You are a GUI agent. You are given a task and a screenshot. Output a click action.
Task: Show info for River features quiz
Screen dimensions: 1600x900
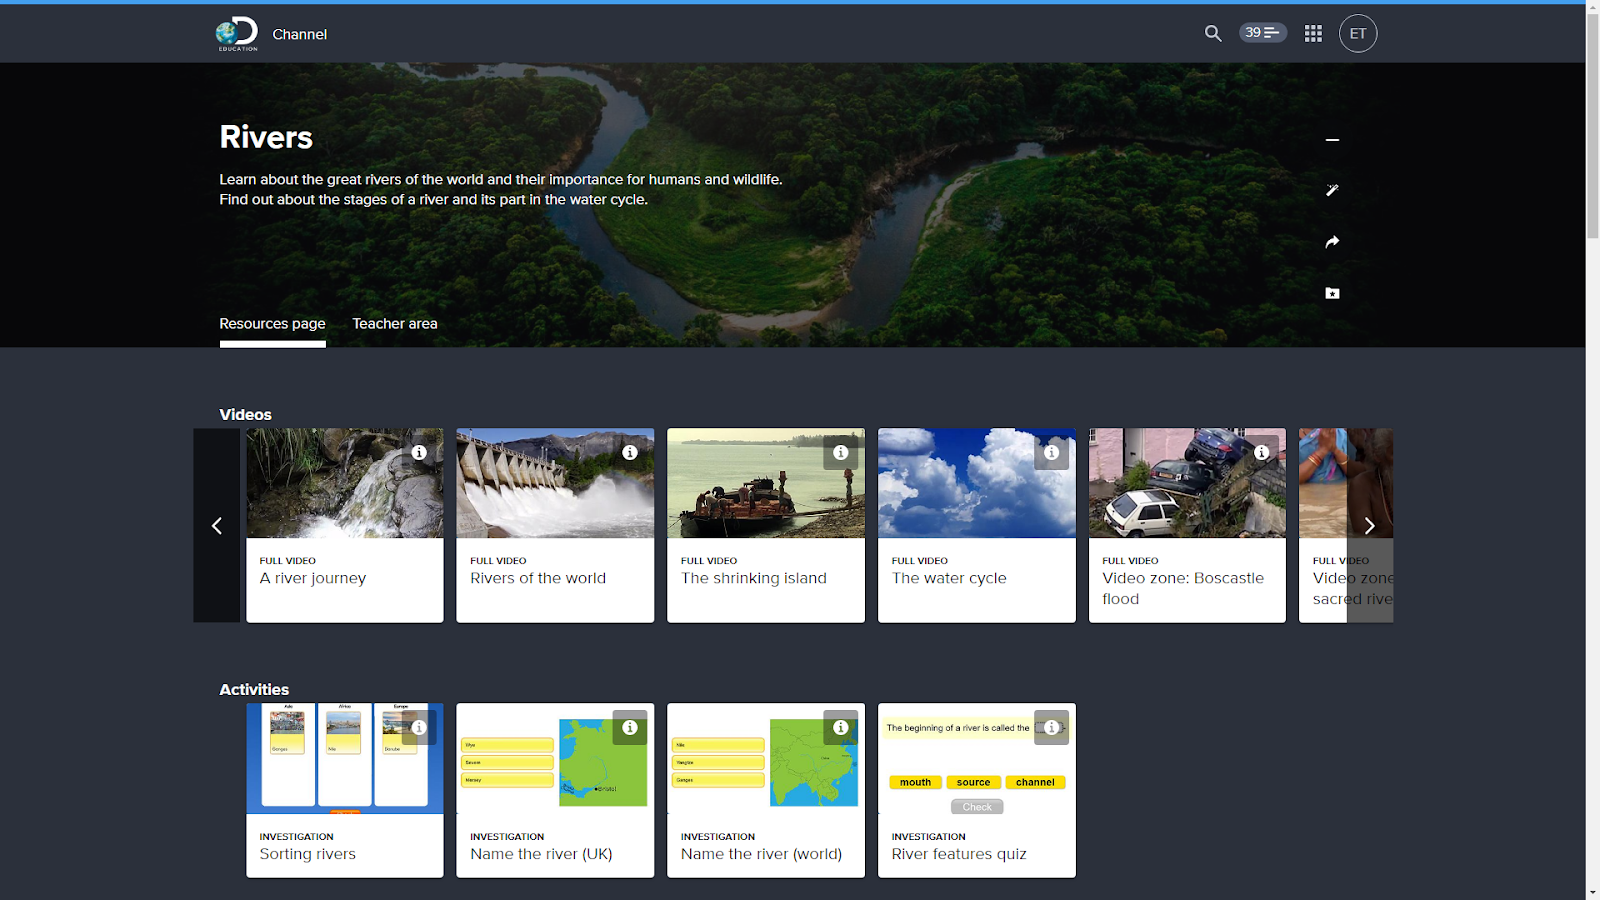(x=1051, y=728)
